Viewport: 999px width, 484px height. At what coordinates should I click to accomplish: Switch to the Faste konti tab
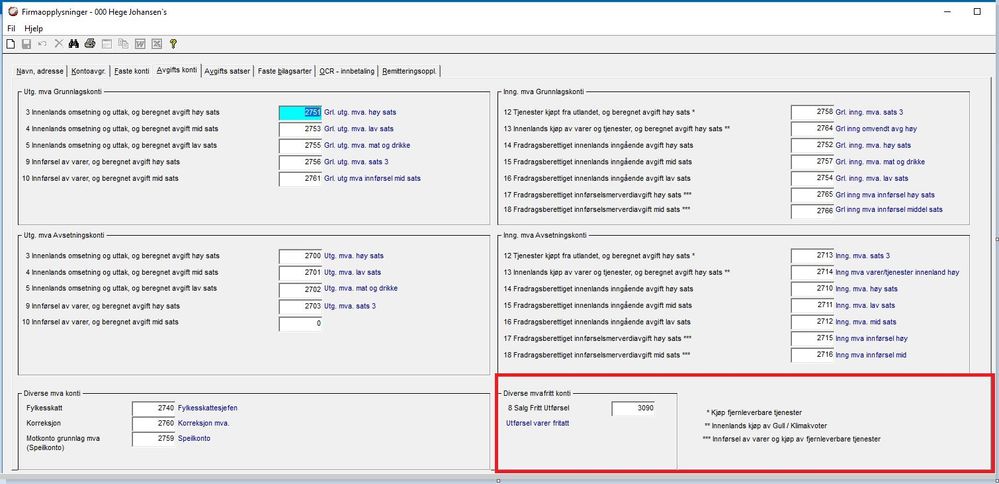(x=132, y=71)
